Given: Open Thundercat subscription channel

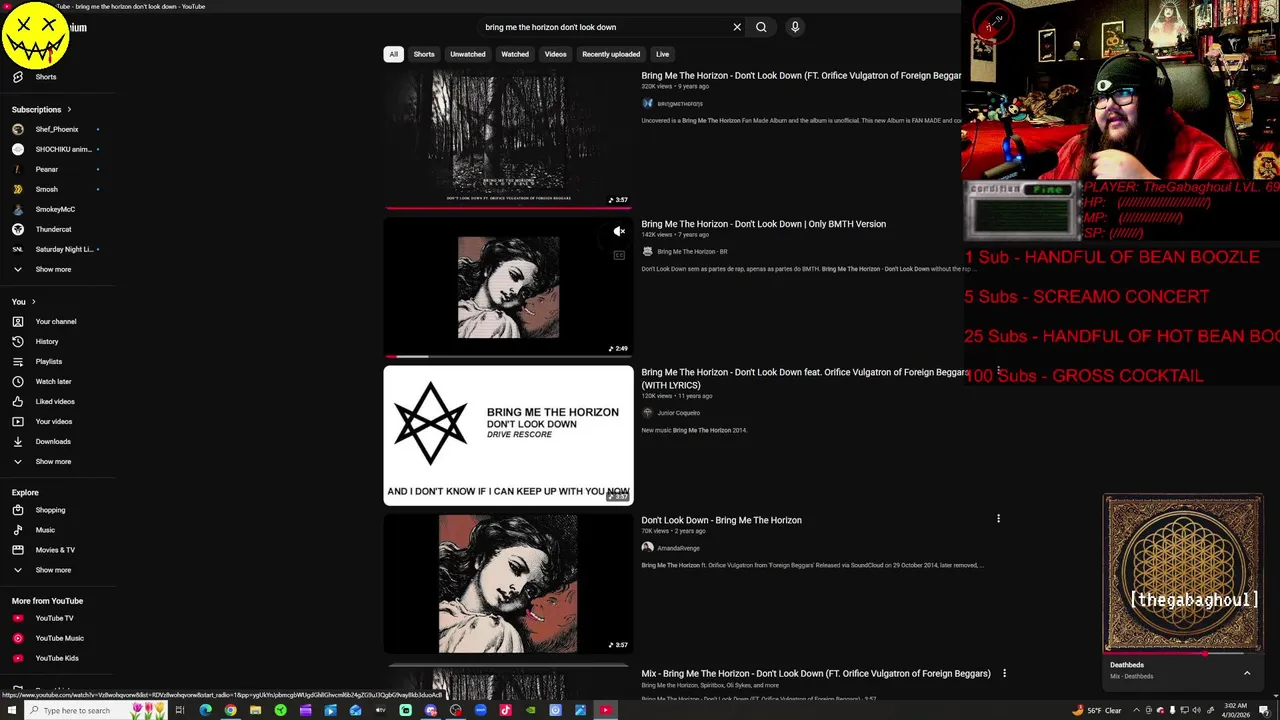Looking at the screenshot, I should click(52, 229).
